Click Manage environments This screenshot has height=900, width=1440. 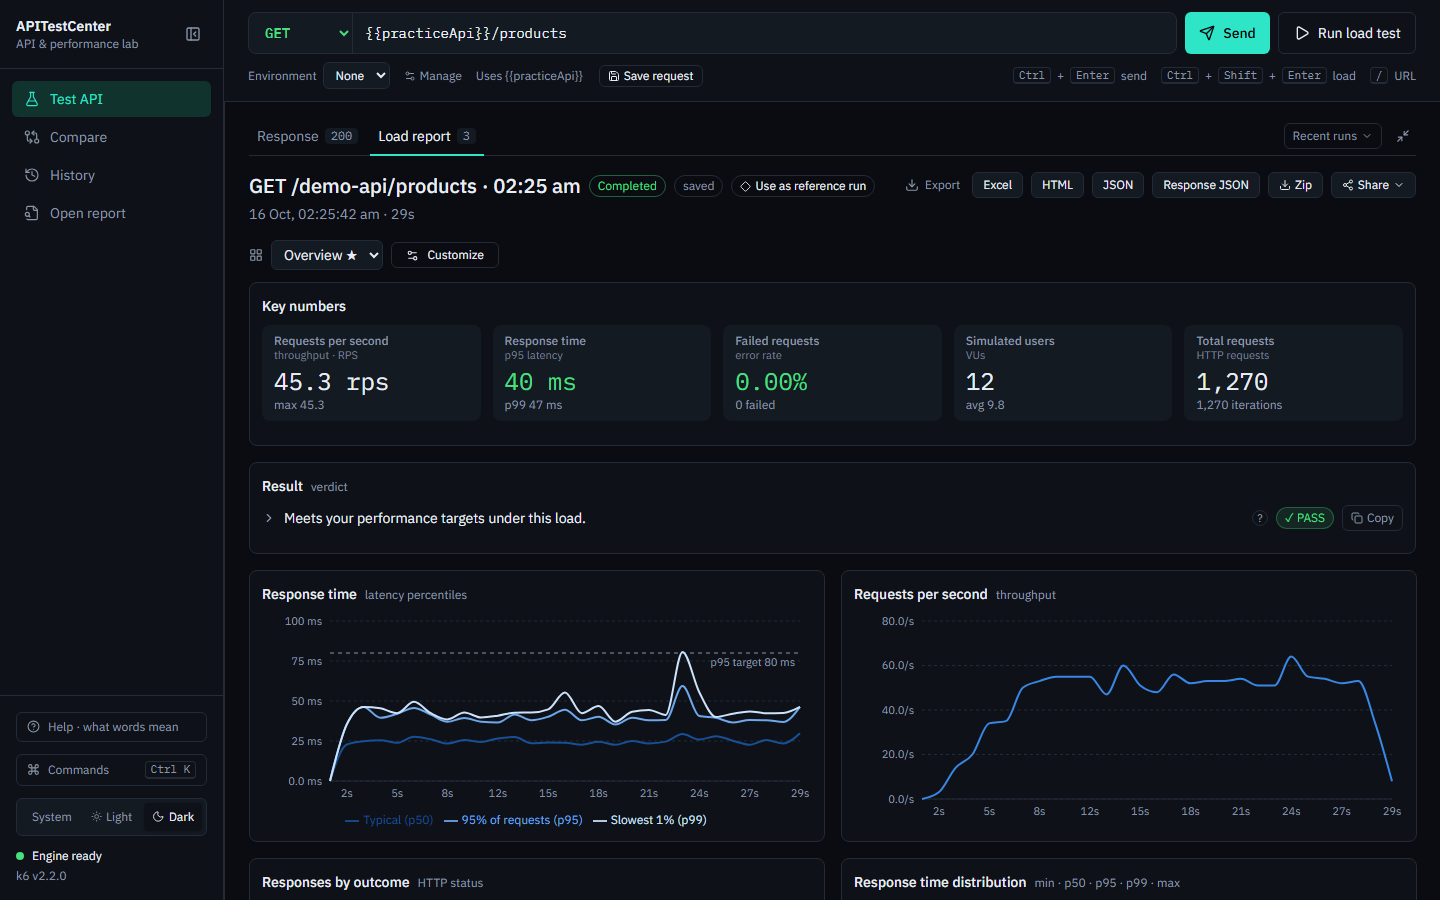433,76
